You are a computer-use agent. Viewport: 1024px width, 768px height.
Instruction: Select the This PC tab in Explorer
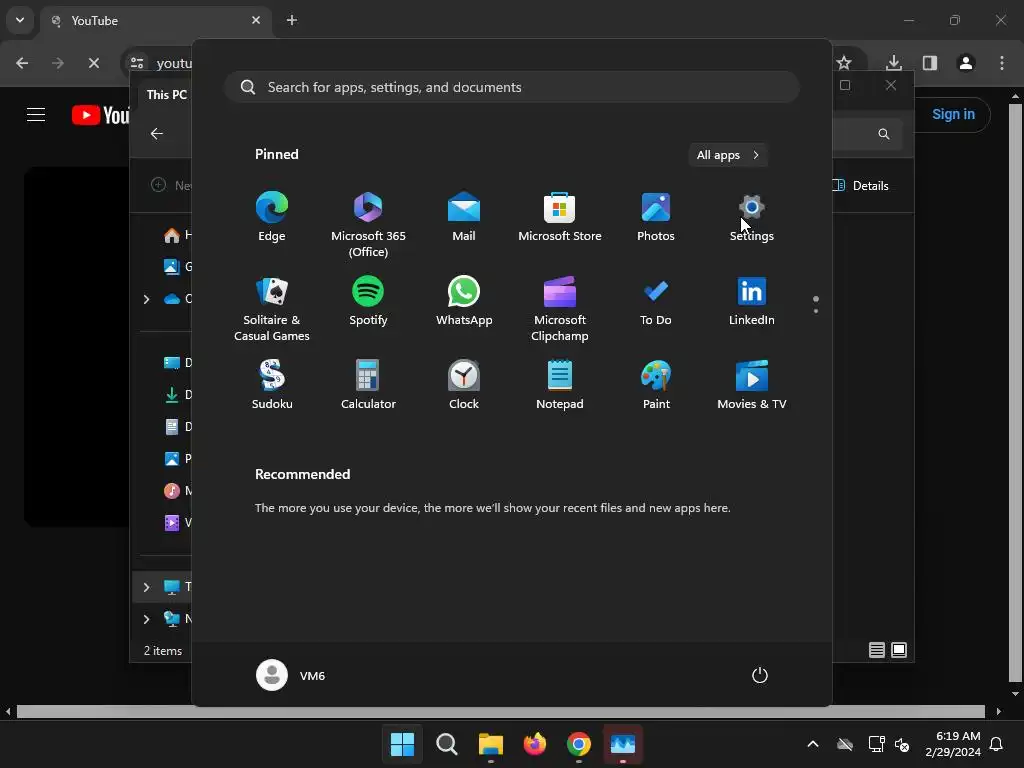click(x=166, y=95)
